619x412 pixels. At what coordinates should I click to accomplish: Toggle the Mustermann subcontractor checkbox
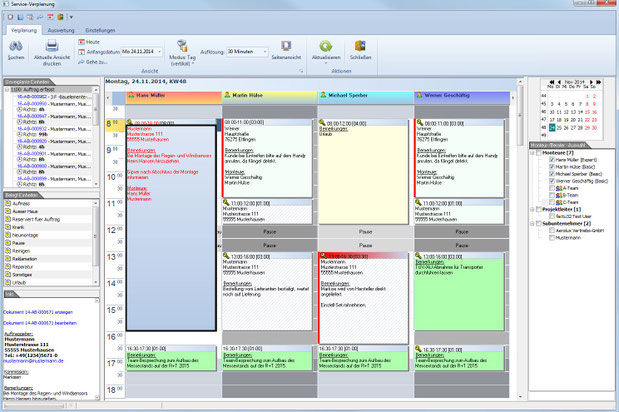click(552, 238)
